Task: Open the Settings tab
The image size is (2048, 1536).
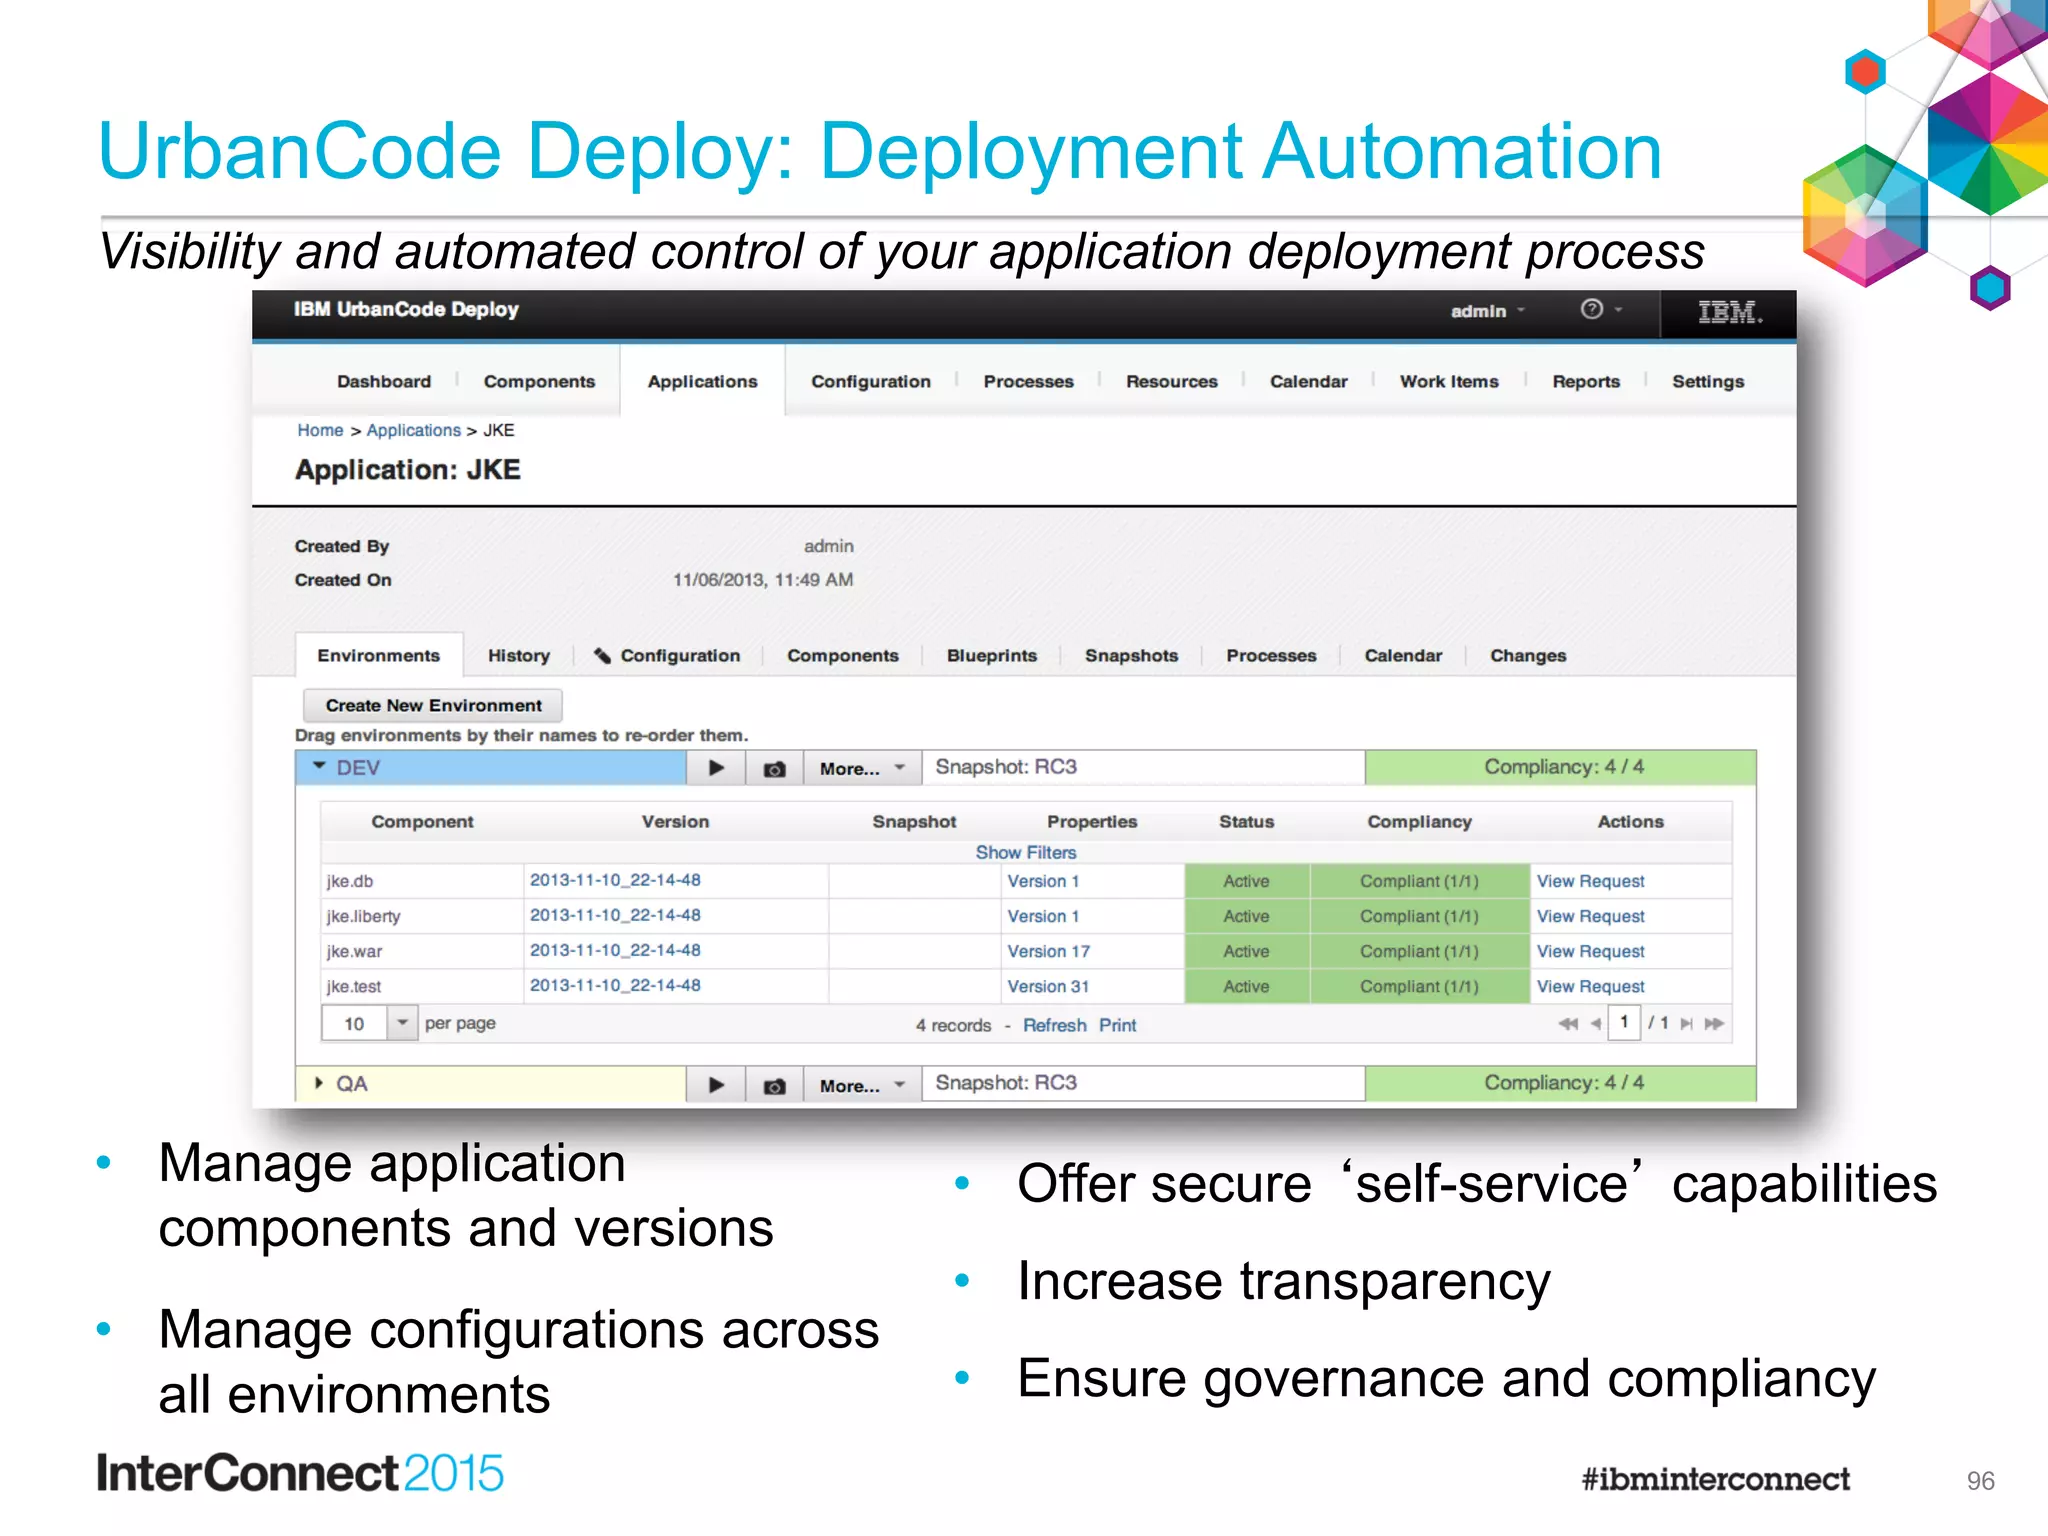Action: pyautogui.click(x=1707, y=381)
